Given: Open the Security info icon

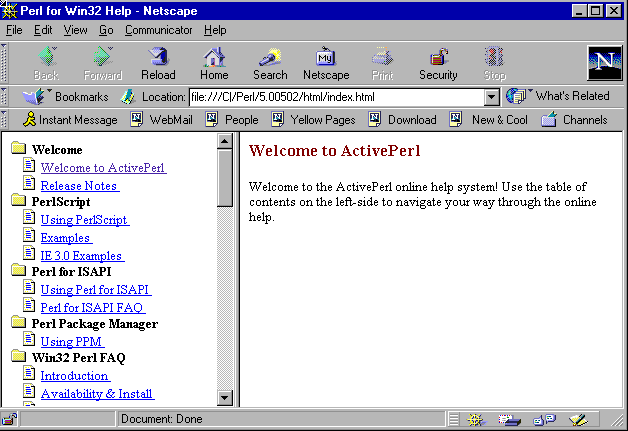Looking at the screenshot, I should (x=438, y=63).
